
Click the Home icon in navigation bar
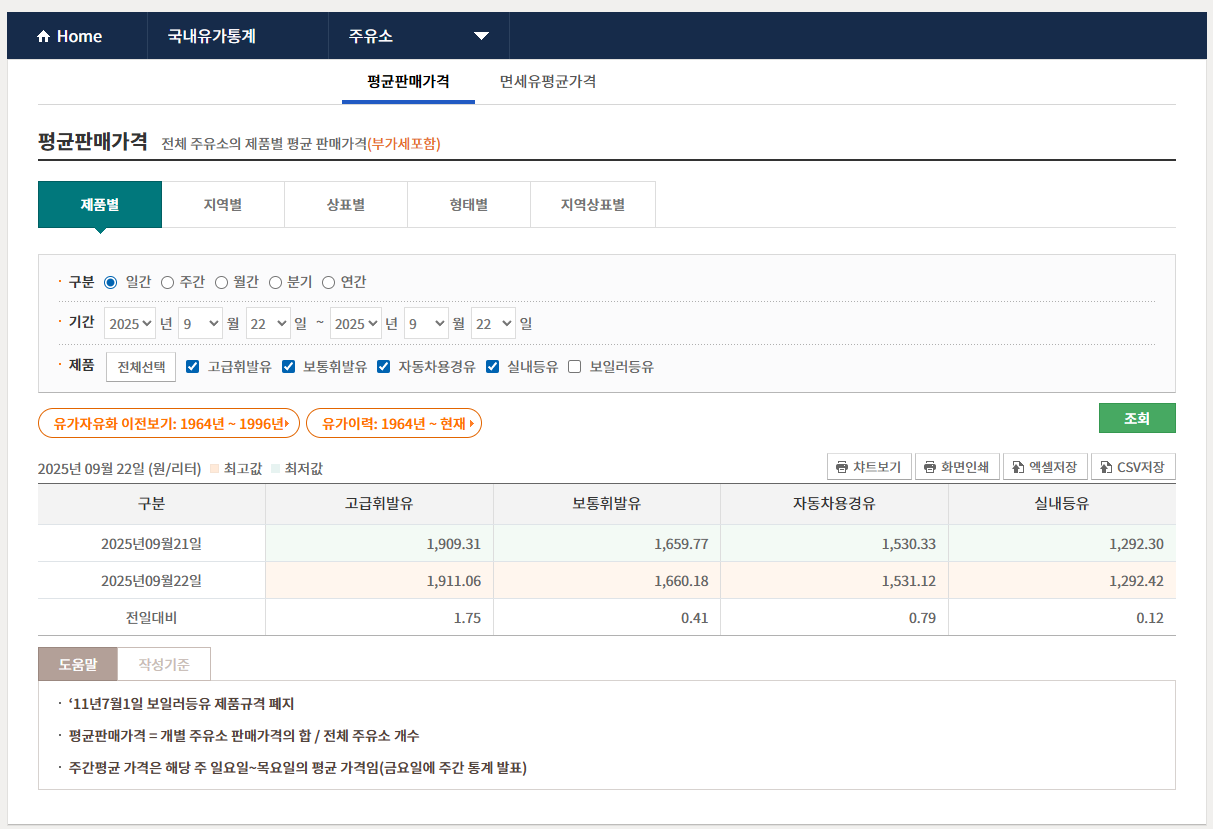(43, 37)
